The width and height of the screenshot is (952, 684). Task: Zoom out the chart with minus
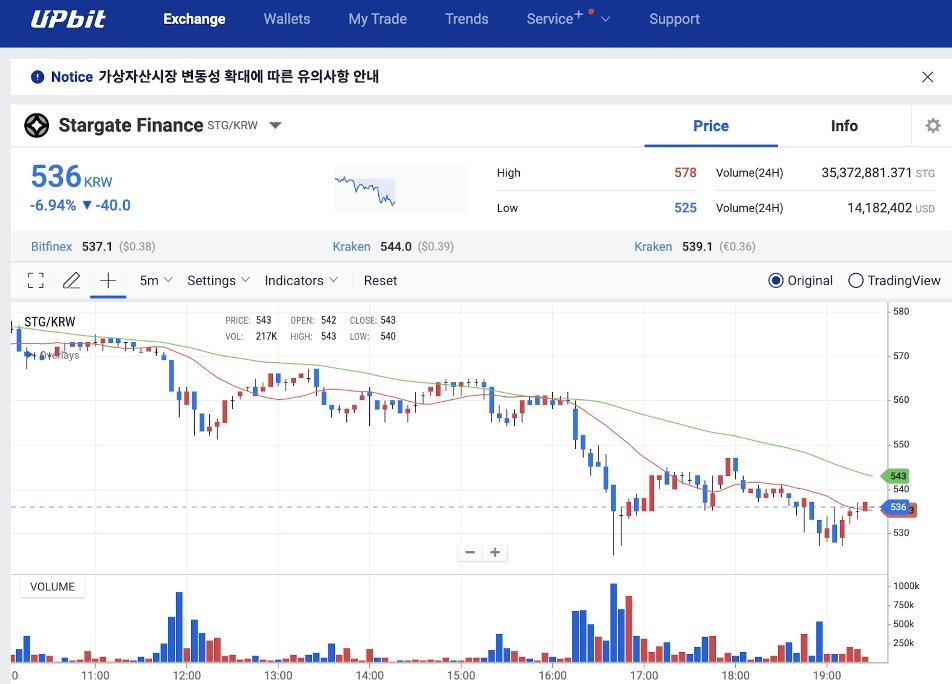pyautogui.click(x=470, y=552)
